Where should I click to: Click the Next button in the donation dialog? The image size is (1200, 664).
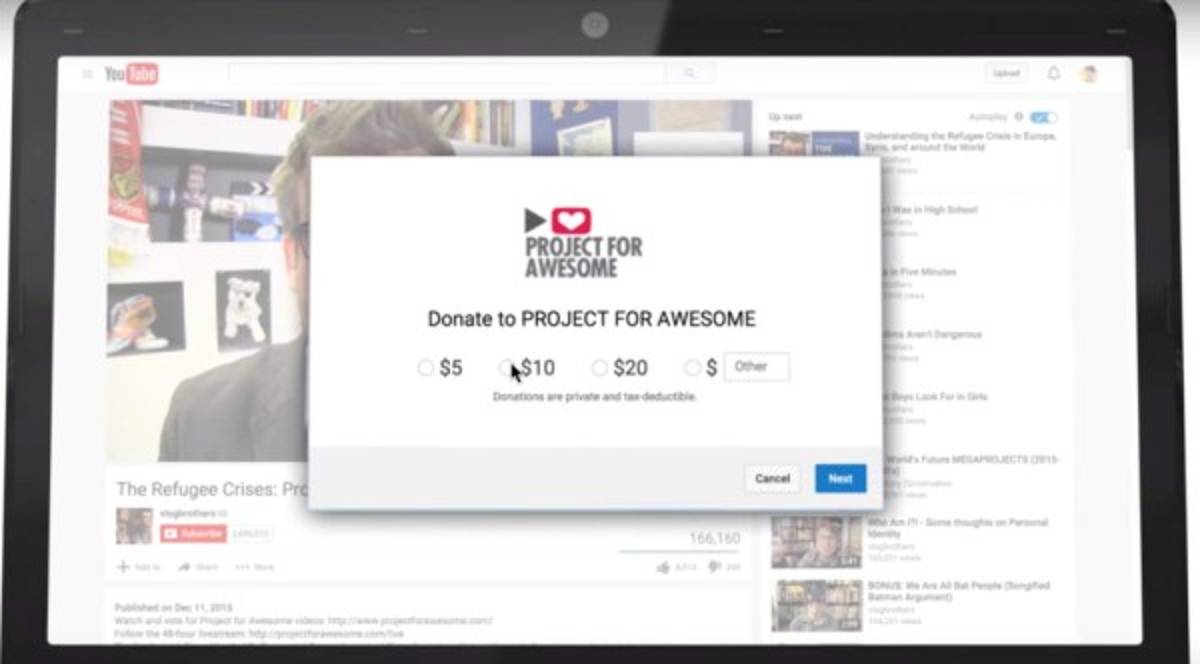[x=840, y=478]
